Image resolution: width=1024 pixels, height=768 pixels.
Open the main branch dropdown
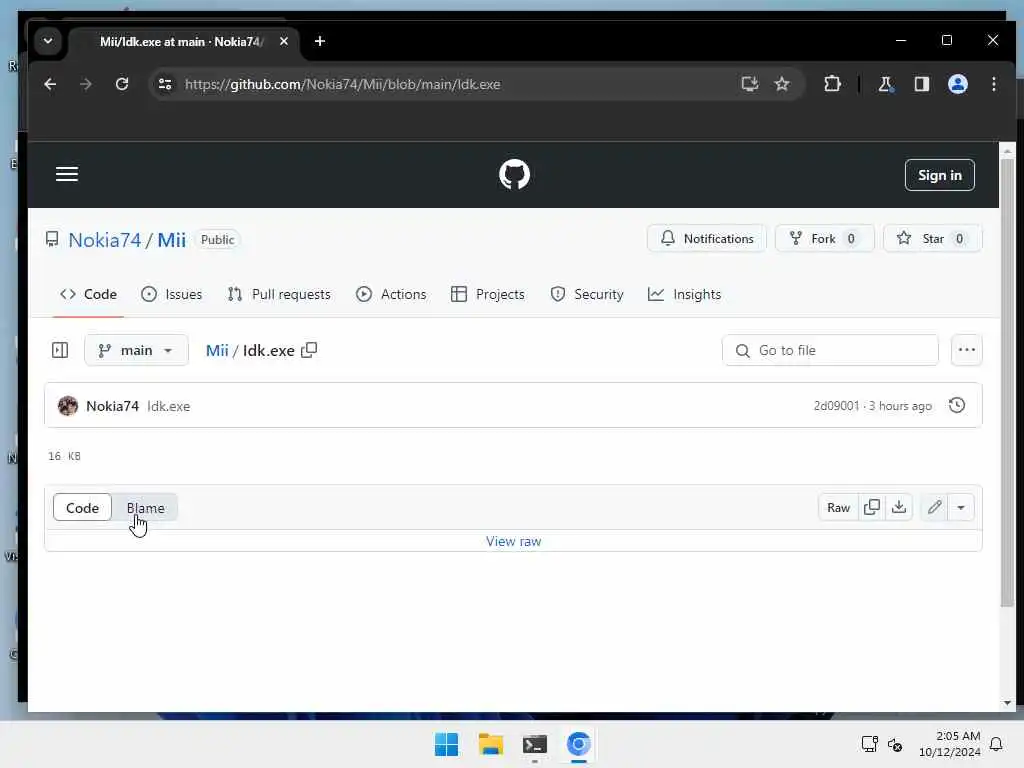click(x=136, y=351)
